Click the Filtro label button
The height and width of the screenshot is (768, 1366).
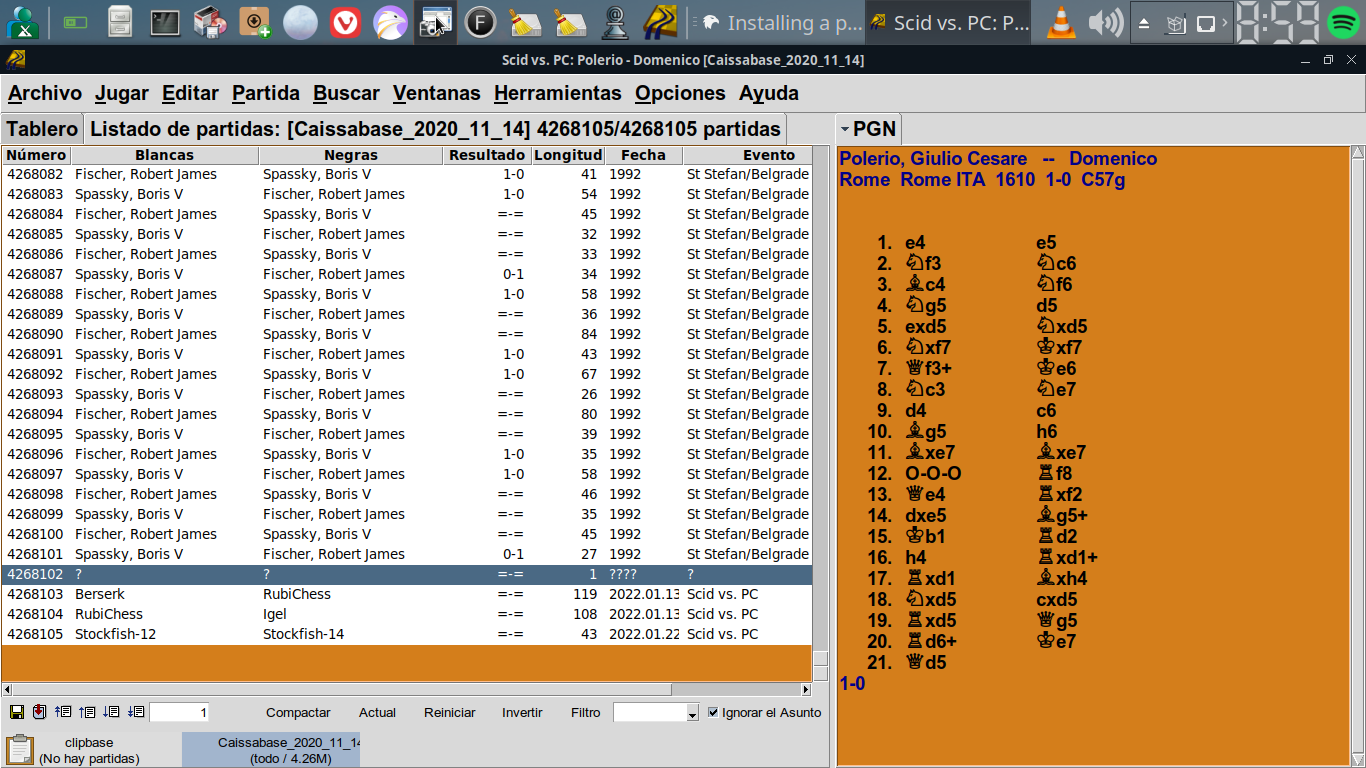[x=585, y=712]
